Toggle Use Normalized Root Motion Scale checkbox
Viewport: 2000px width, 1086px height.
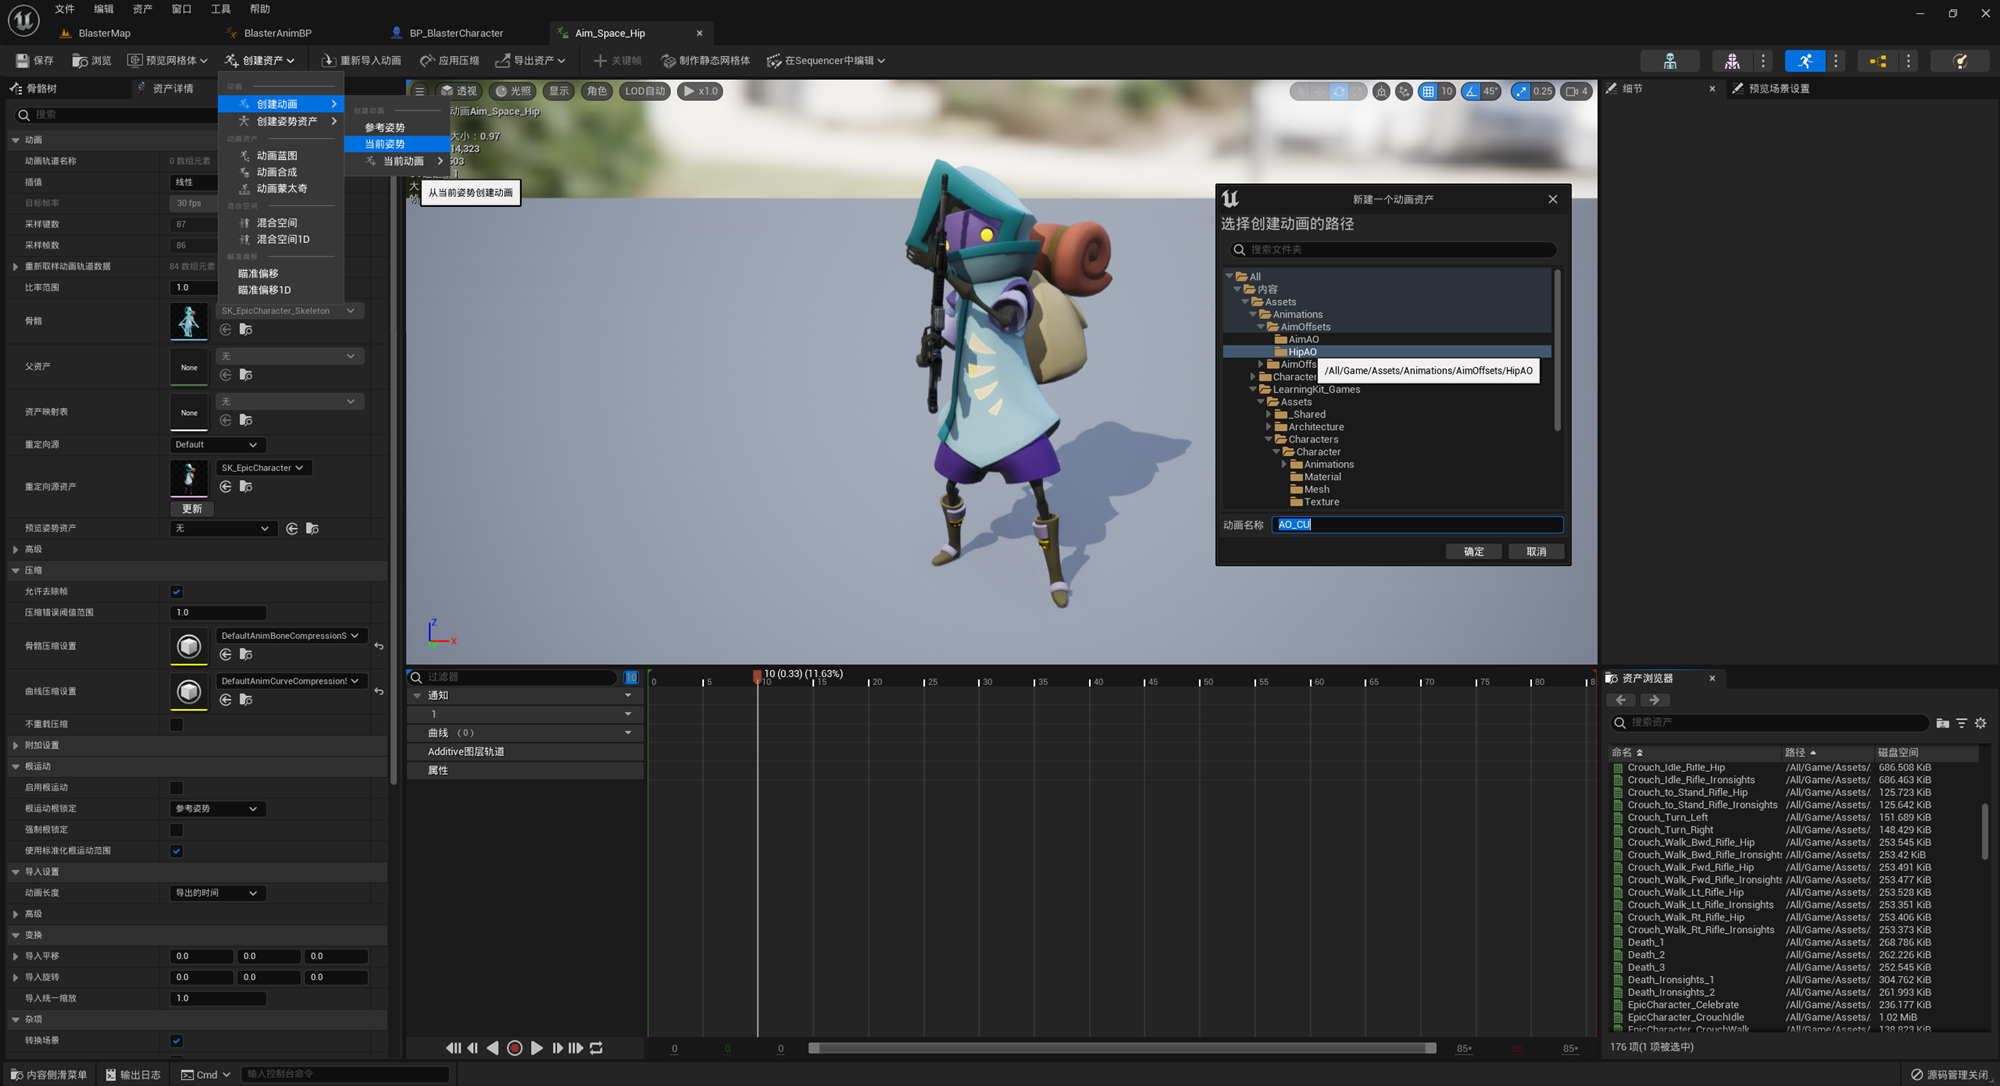click(177, 851)
